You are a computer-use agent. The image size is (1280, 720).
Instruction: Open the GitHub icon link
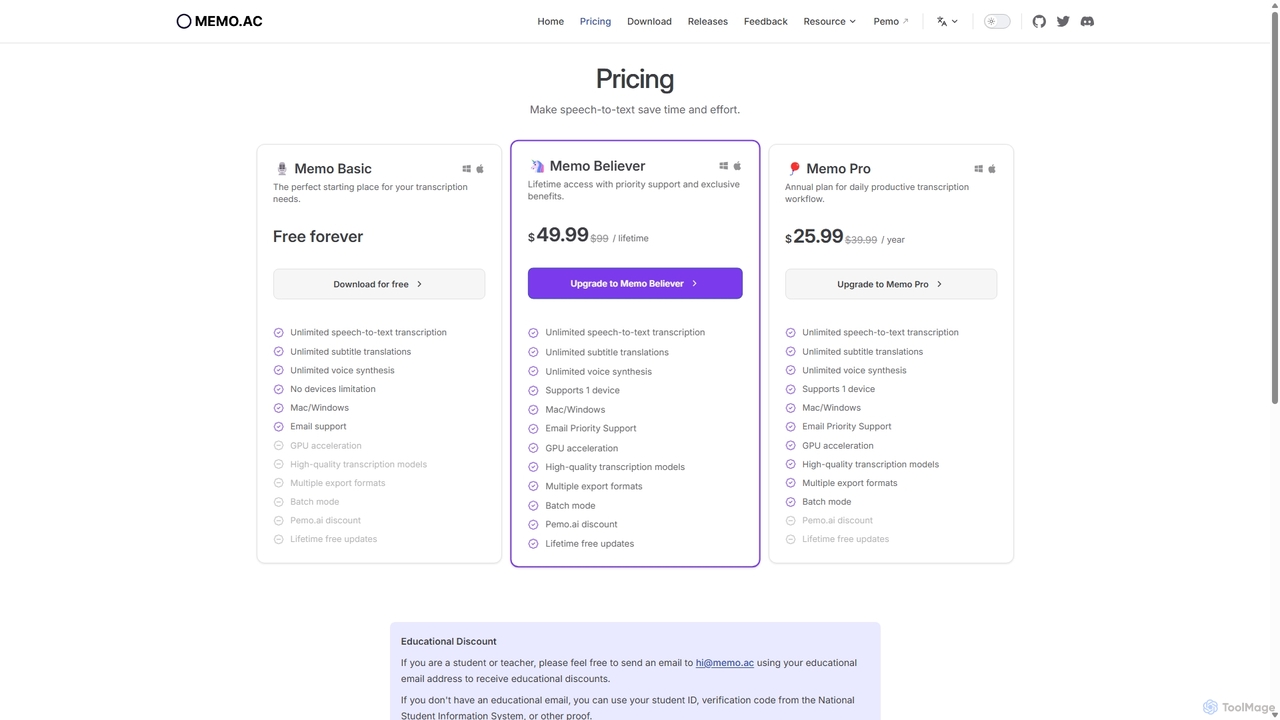click(x=1039, y=21)
